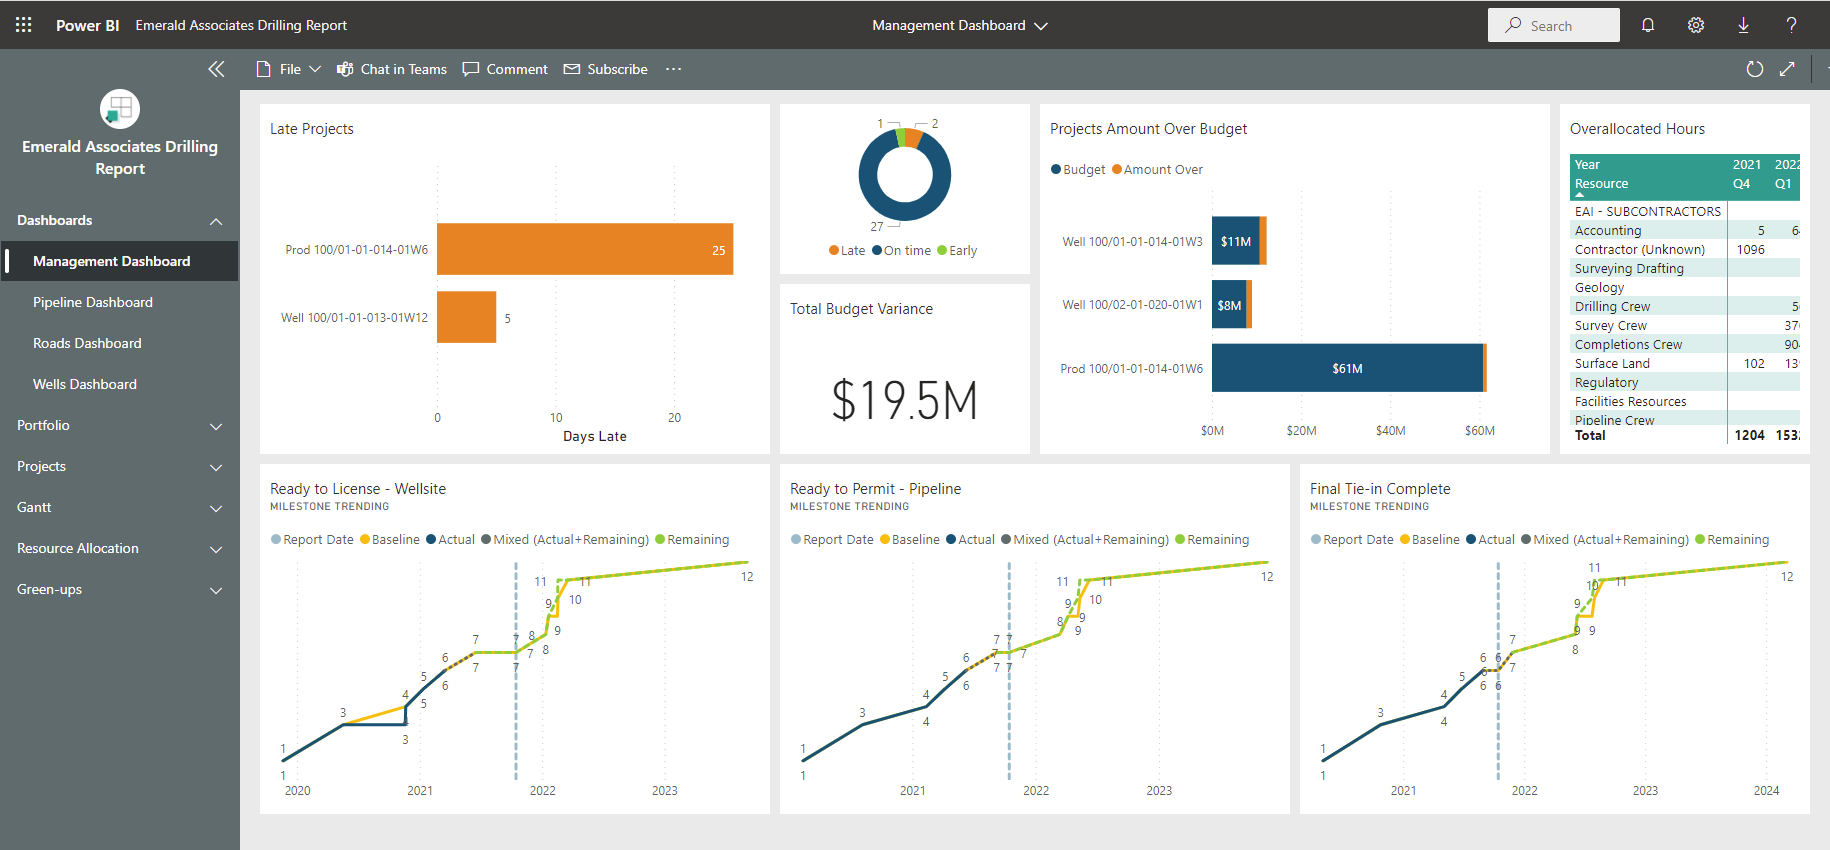Viewport: 1830px width, 850px height.
Task: Switch to Pipeline Dashboard
Action: 93,302
